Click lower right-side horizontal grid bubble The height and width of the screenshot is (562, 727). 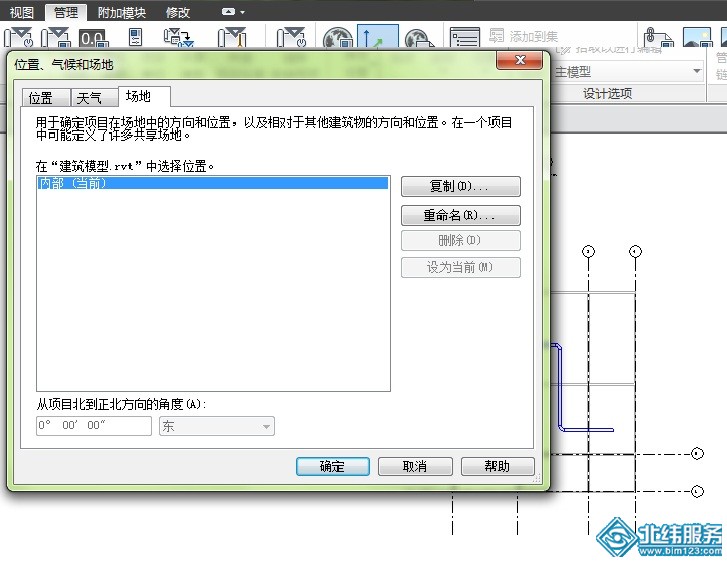(697, 491)
